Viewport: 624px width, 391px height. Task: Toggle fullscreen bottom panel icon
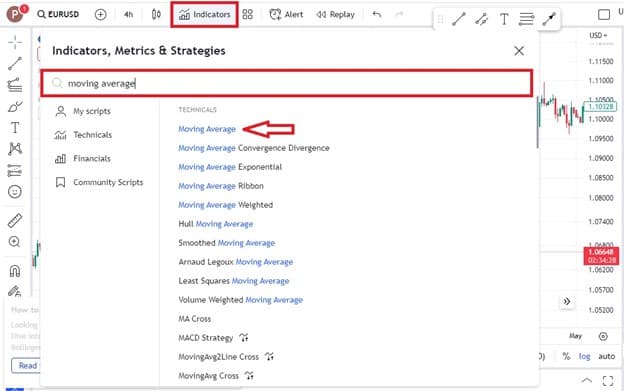click(x=608, y=381)
